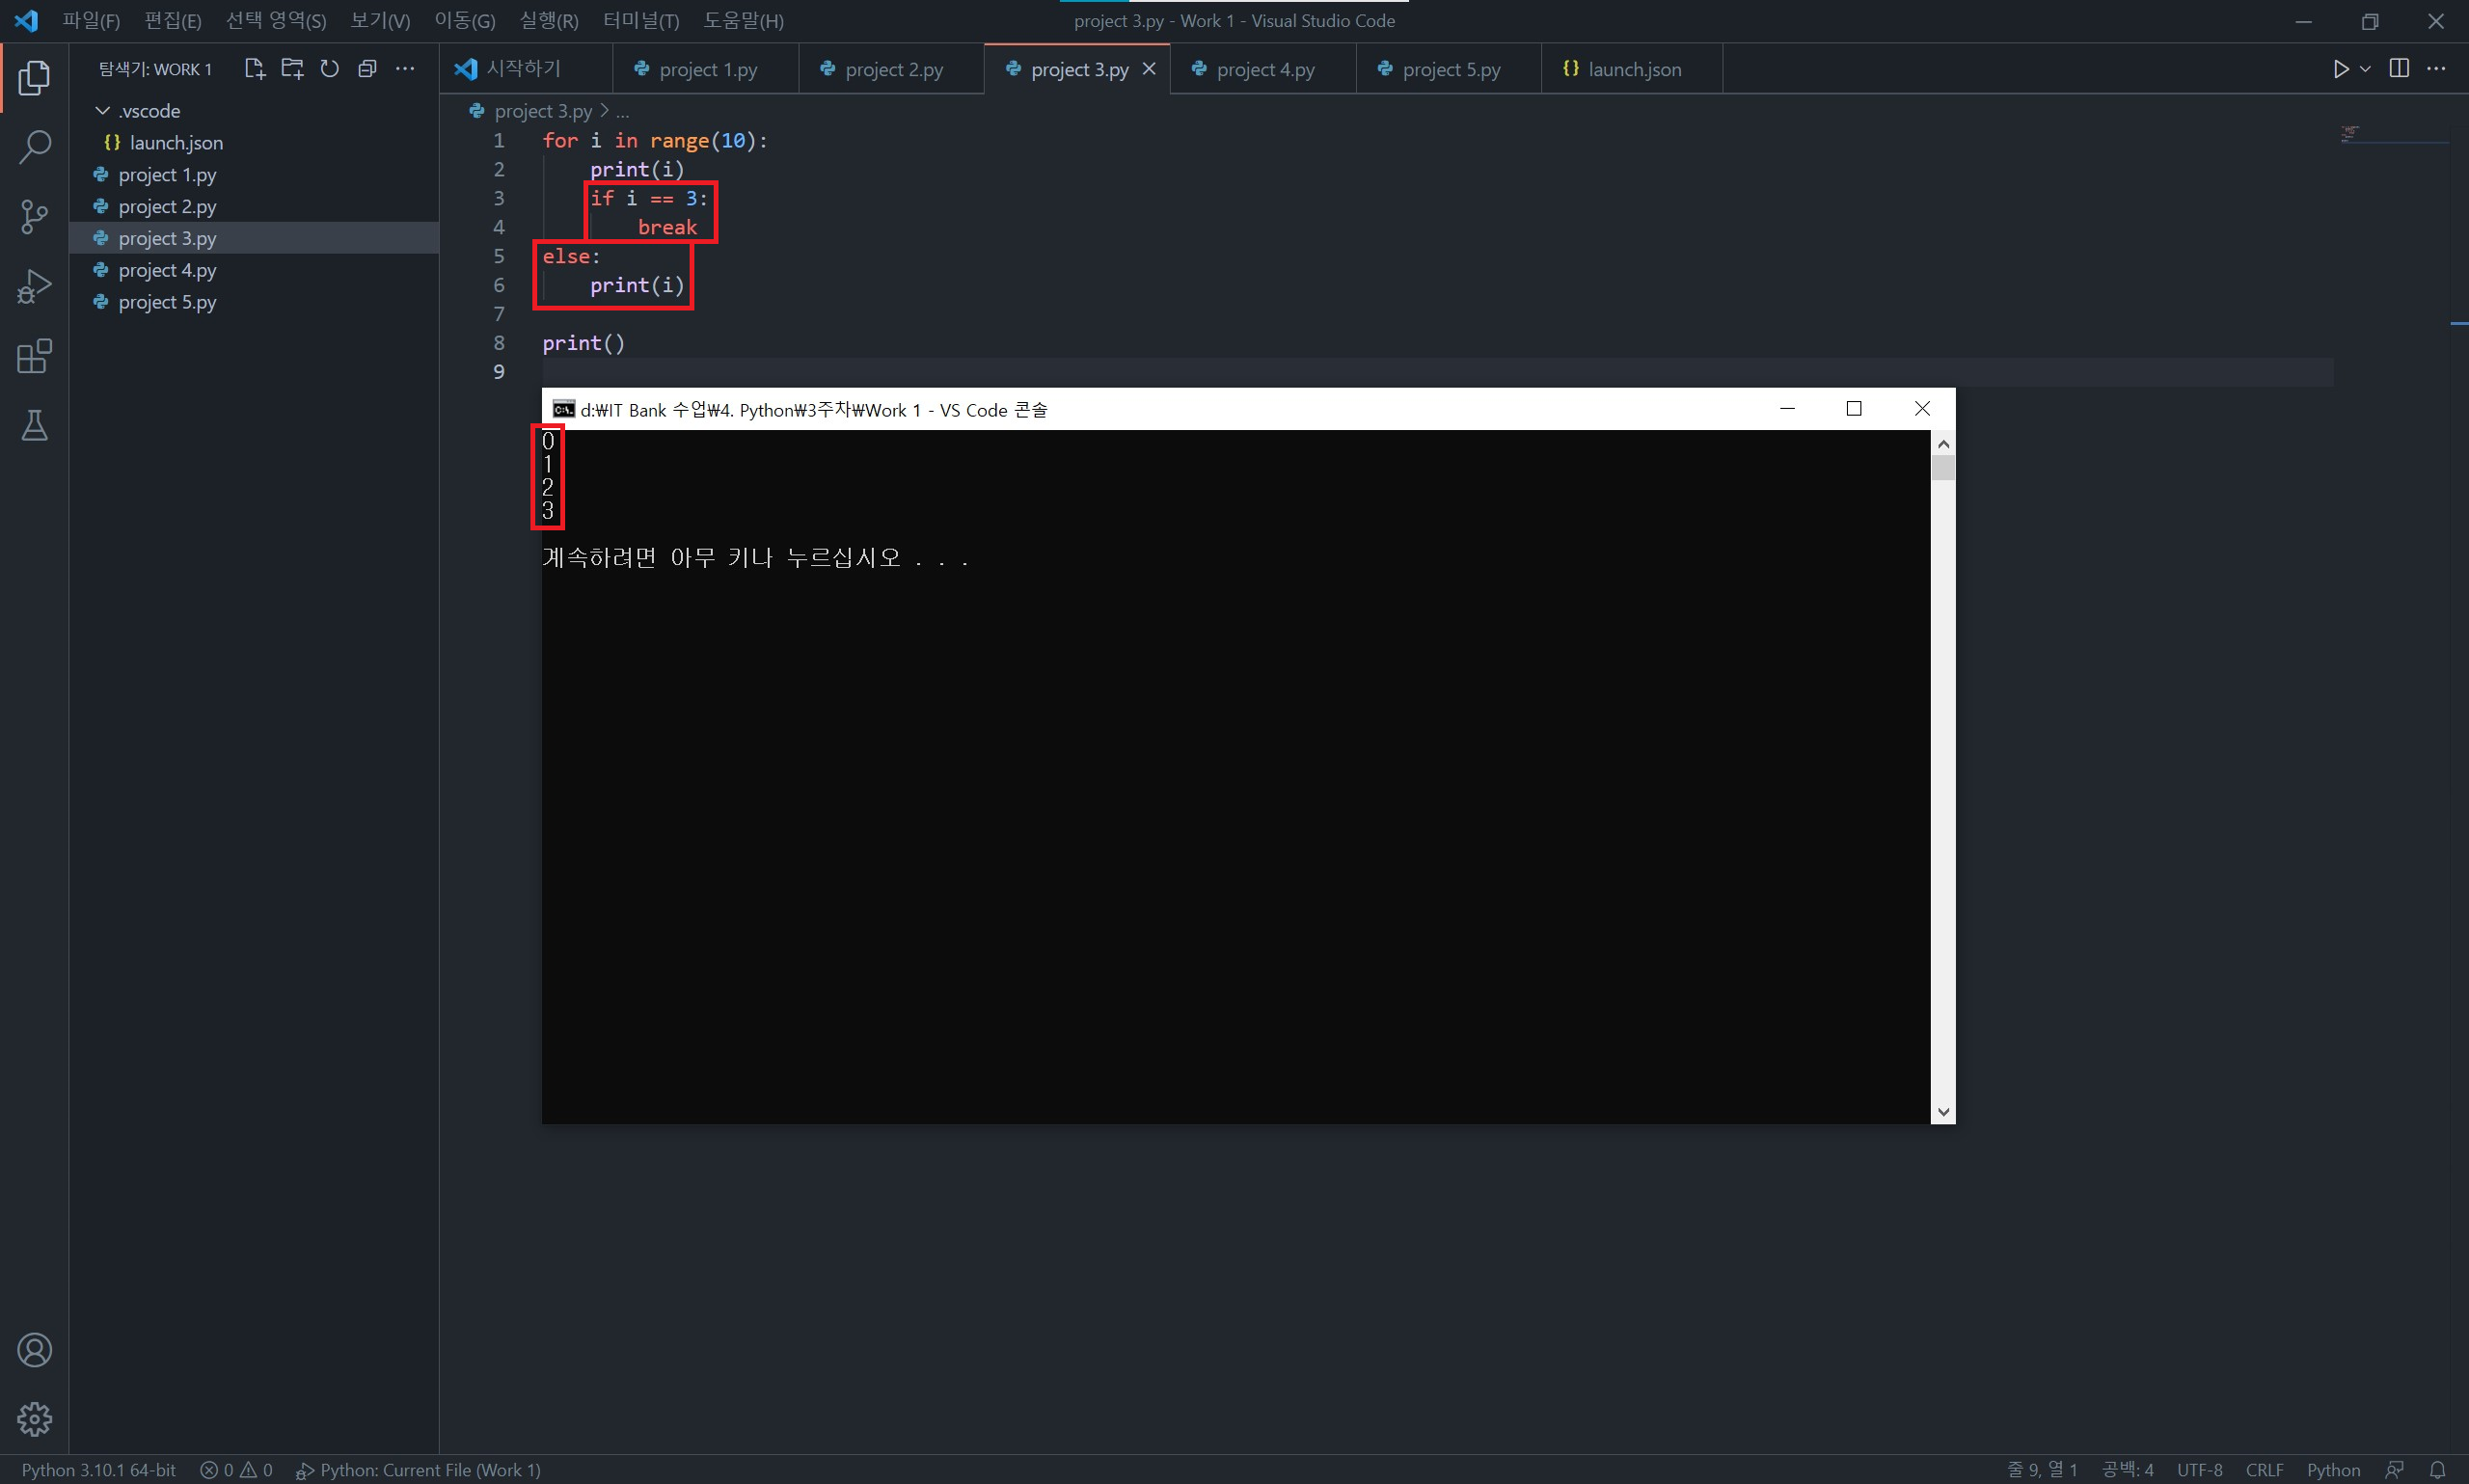Open the Testing flask view

click(x=34, y=426)
